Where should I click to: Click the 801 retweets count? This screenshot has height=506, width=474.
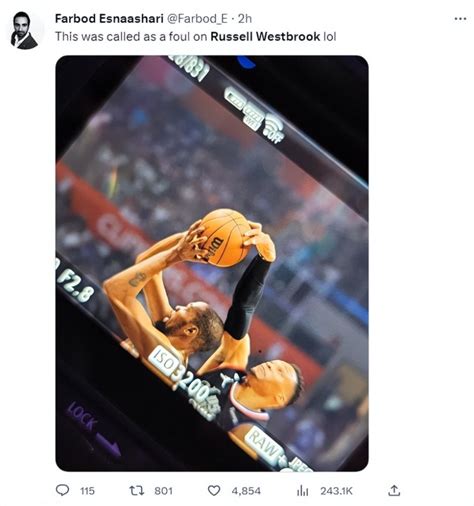tap(163, 491)
